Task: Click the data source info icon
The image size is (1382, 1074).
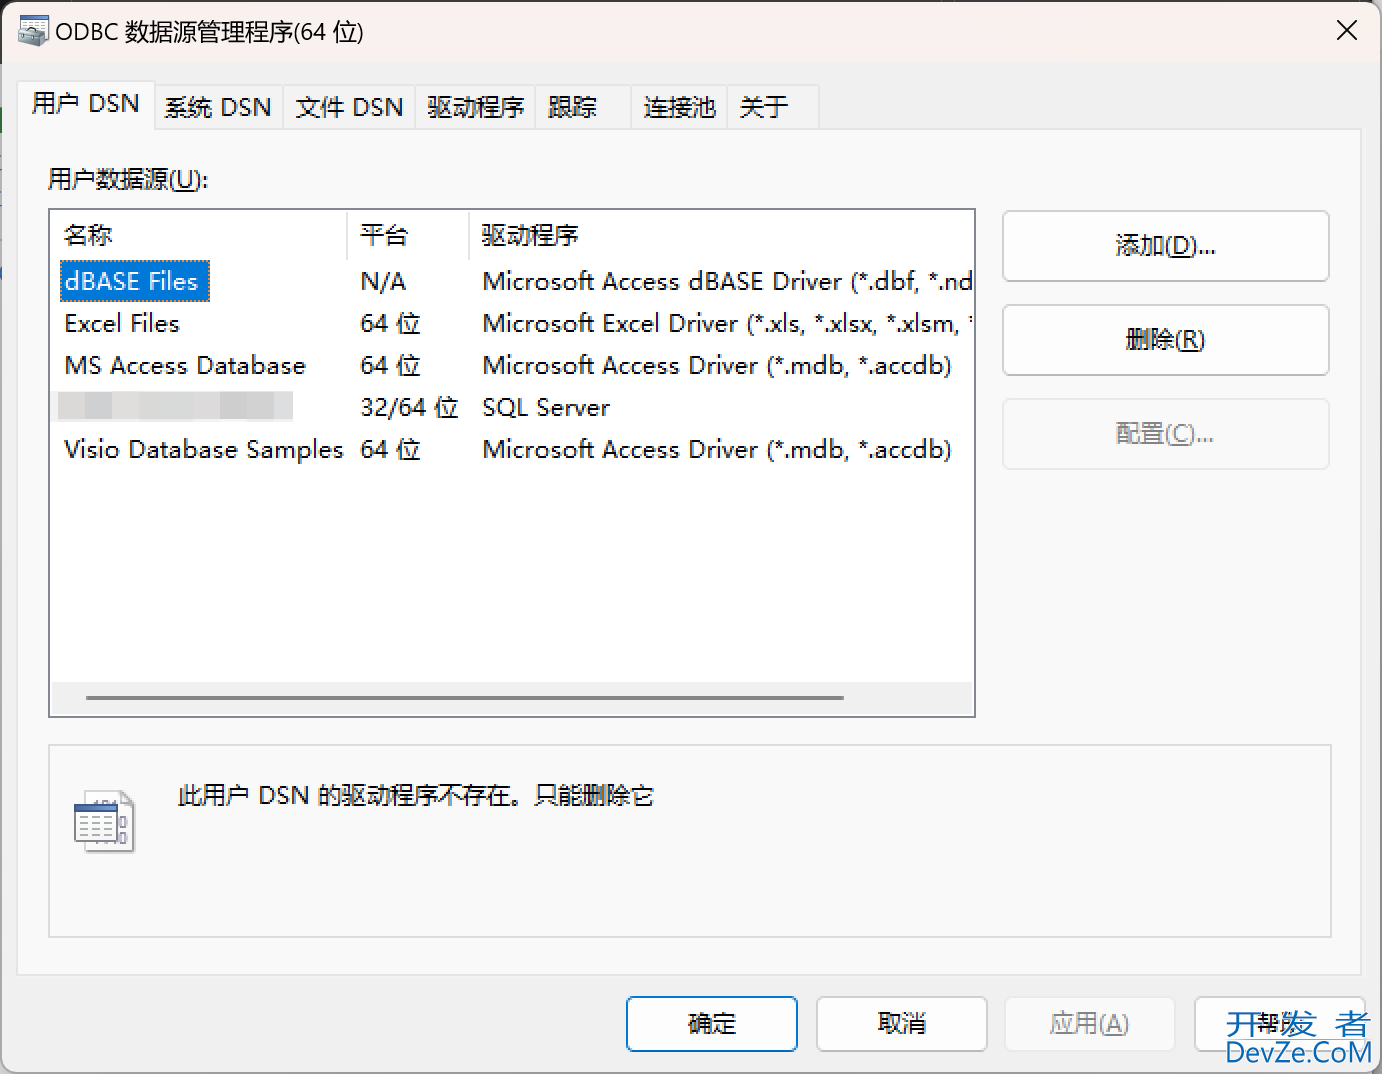Action: [x=104, y=821]
